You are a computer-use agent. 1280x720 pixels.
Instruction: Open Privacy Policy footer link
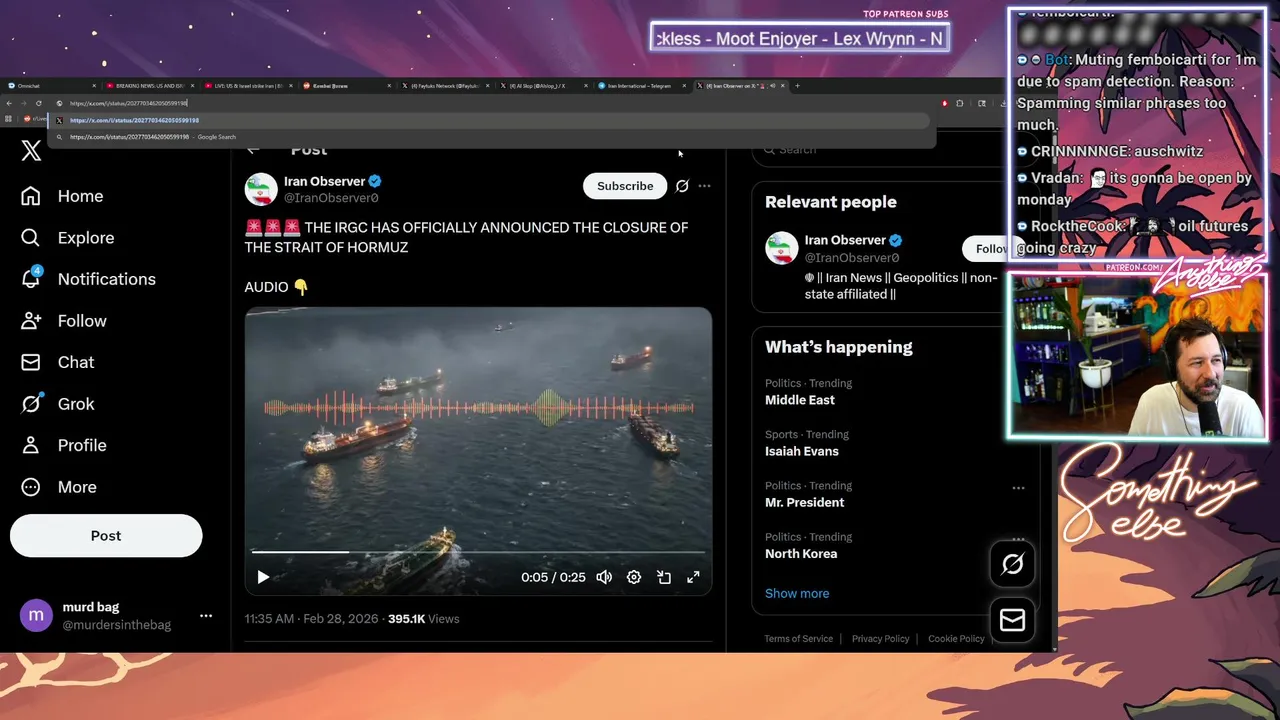click(881, 639)
